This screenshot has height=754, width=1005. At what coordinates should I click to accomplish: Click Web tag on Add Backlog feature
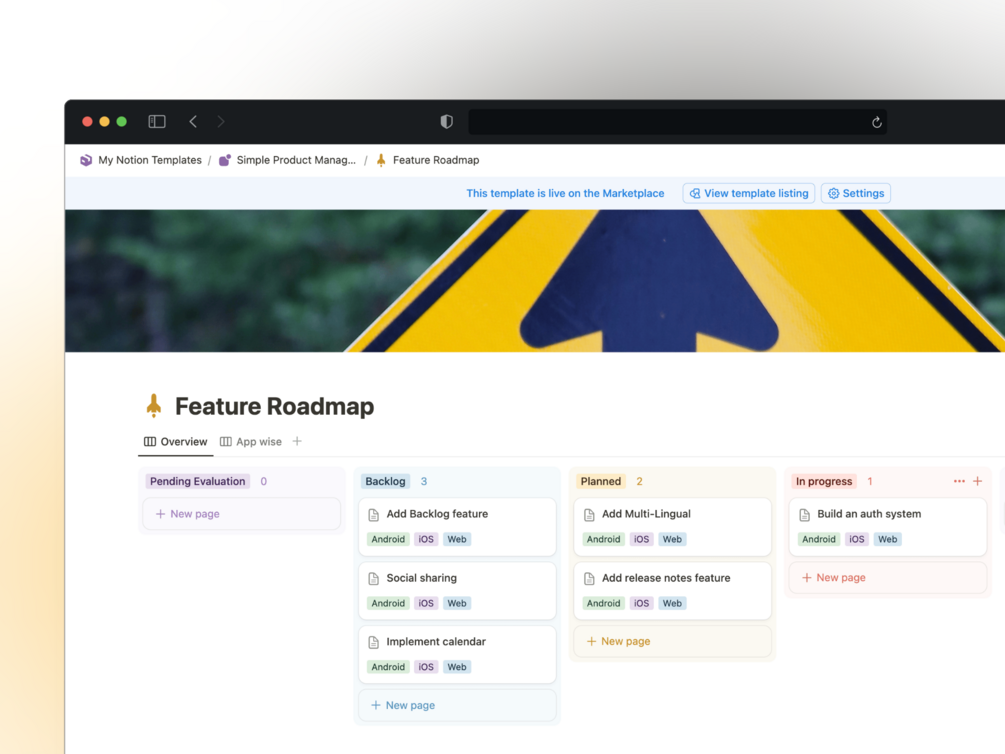(x=457, y=539)
